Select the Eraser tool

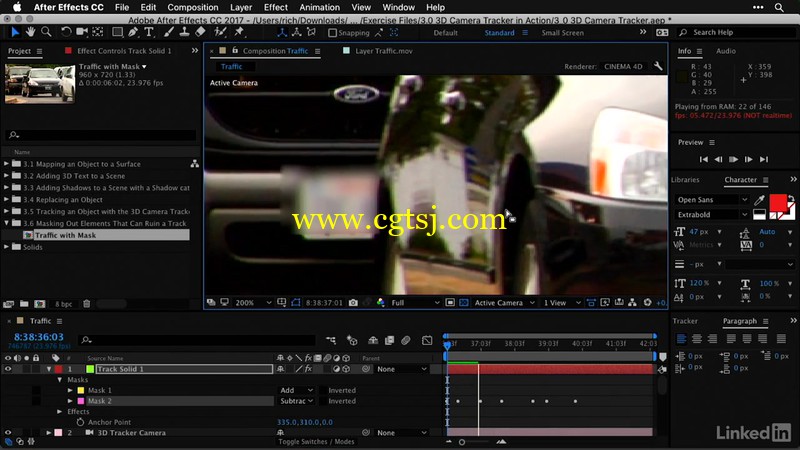(200, 32)
